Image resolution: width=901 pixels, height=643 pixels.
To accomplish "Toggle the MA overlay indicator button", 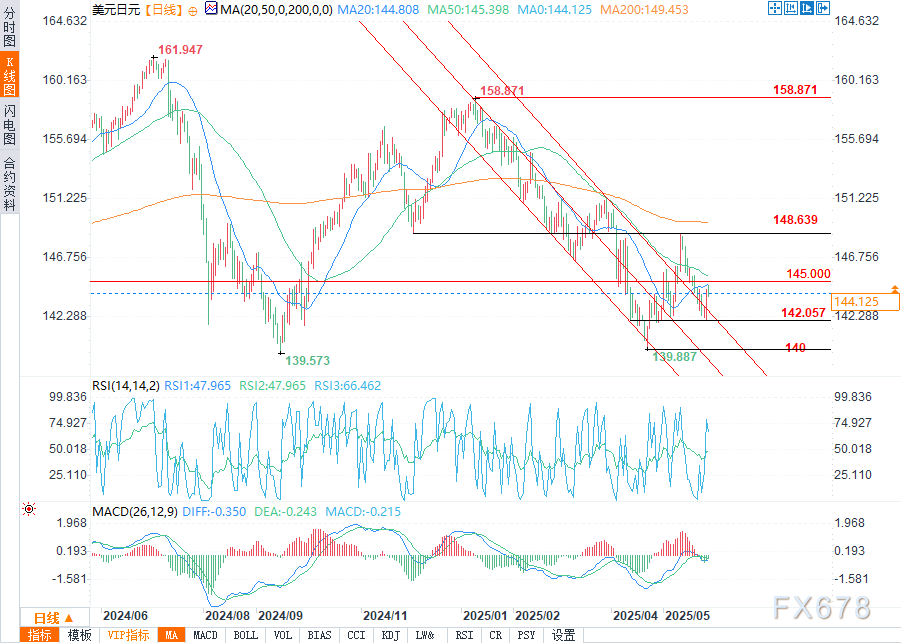I will click(171, 635).
